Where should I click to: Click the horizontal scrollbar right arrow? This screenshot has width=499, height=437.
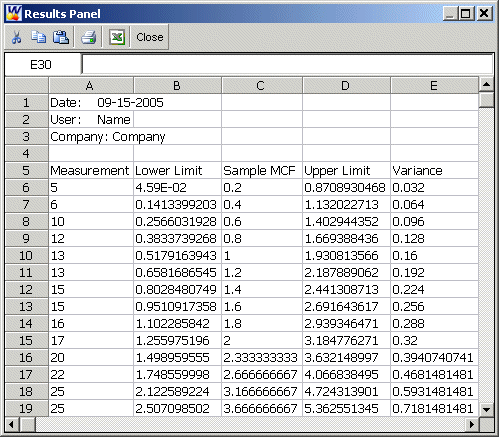(x=472, y=424)
